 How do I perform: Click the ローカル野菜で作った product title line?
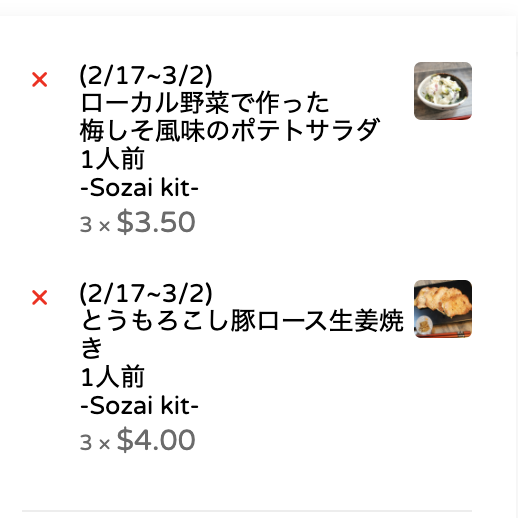[205, 103]
